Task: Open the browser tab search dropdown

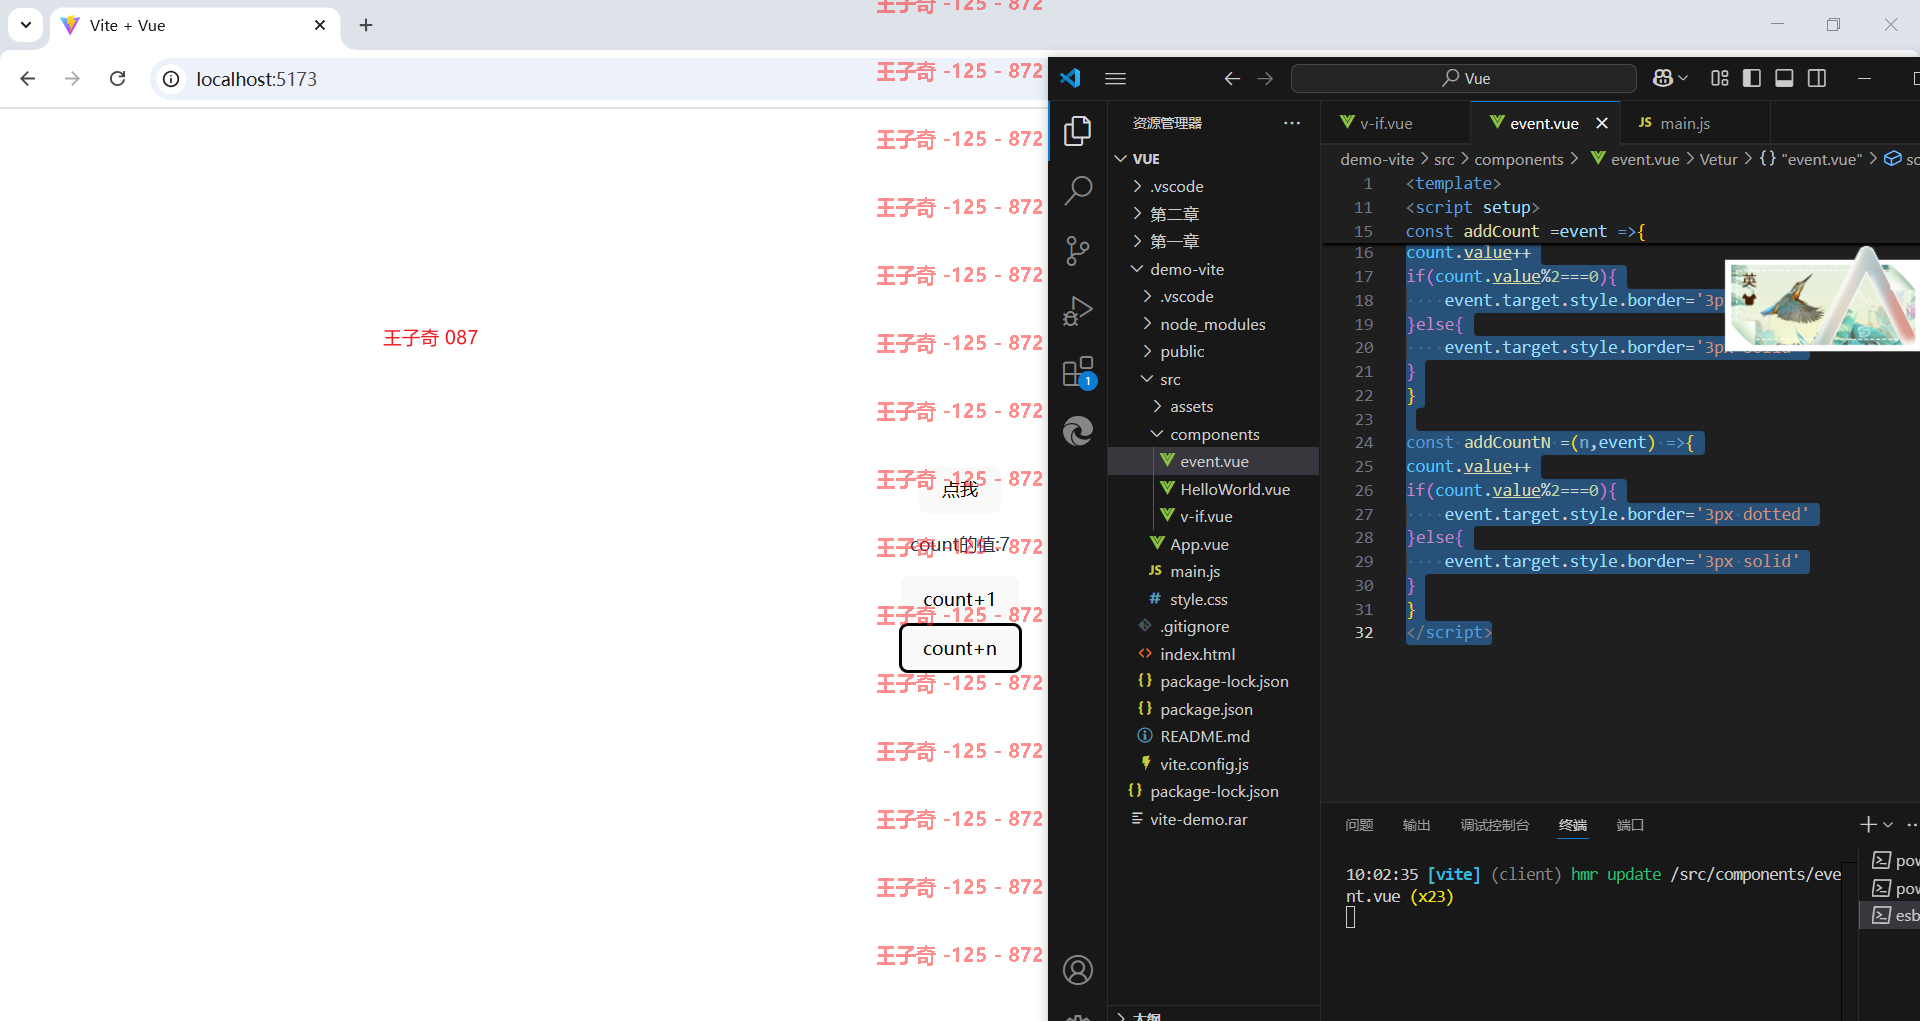Action: click(x=25, y=25)
